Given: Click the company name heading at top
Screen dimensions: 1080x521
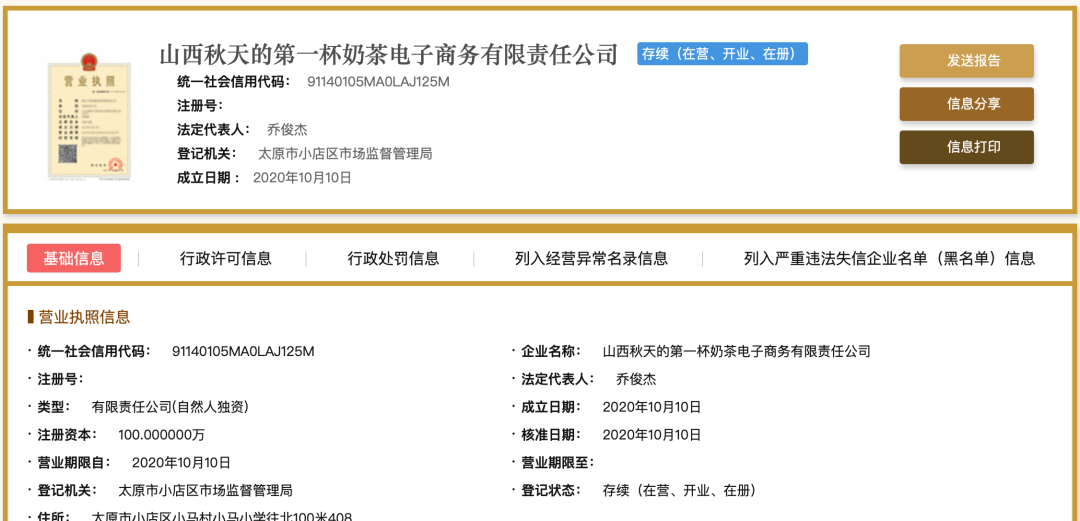Looking at the screenshot, I should [389, 55].
